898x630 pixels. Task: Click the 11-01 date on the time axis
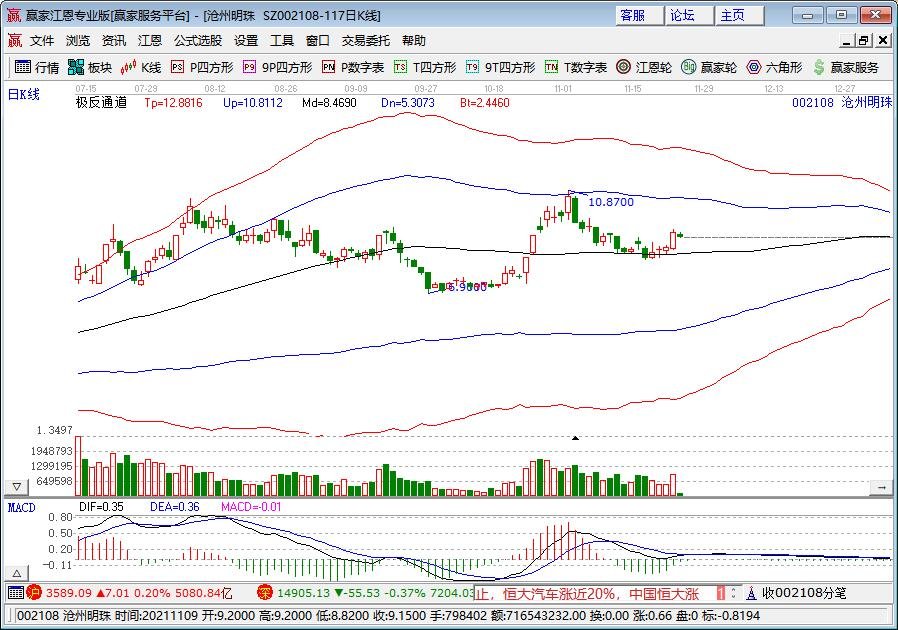pyautogui.click(x=563, y=89)
